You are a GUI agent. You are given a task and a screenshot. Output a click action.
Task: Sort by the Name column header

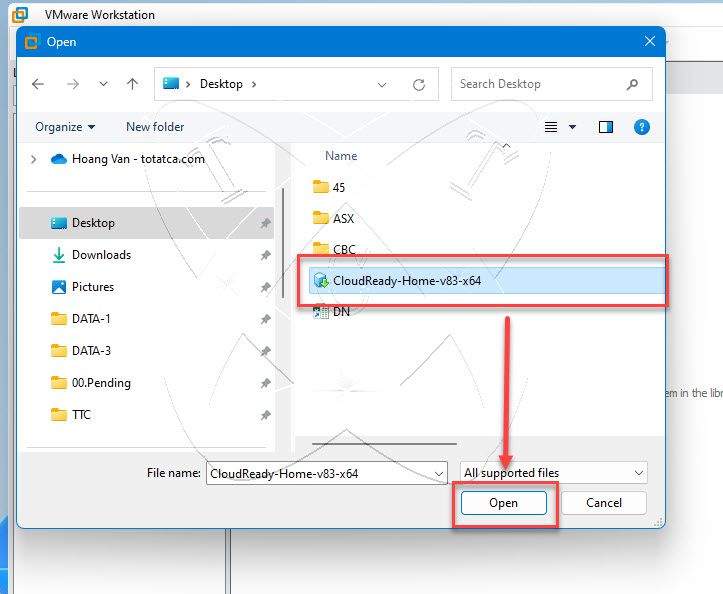tap(341, 156)
